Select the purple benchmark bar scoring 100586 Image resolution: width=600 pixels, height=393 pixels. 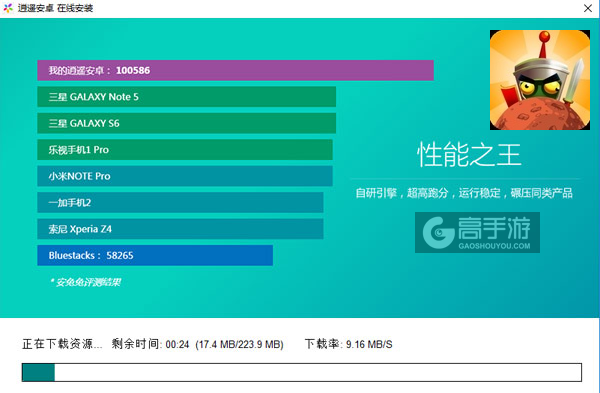point(235,70)
